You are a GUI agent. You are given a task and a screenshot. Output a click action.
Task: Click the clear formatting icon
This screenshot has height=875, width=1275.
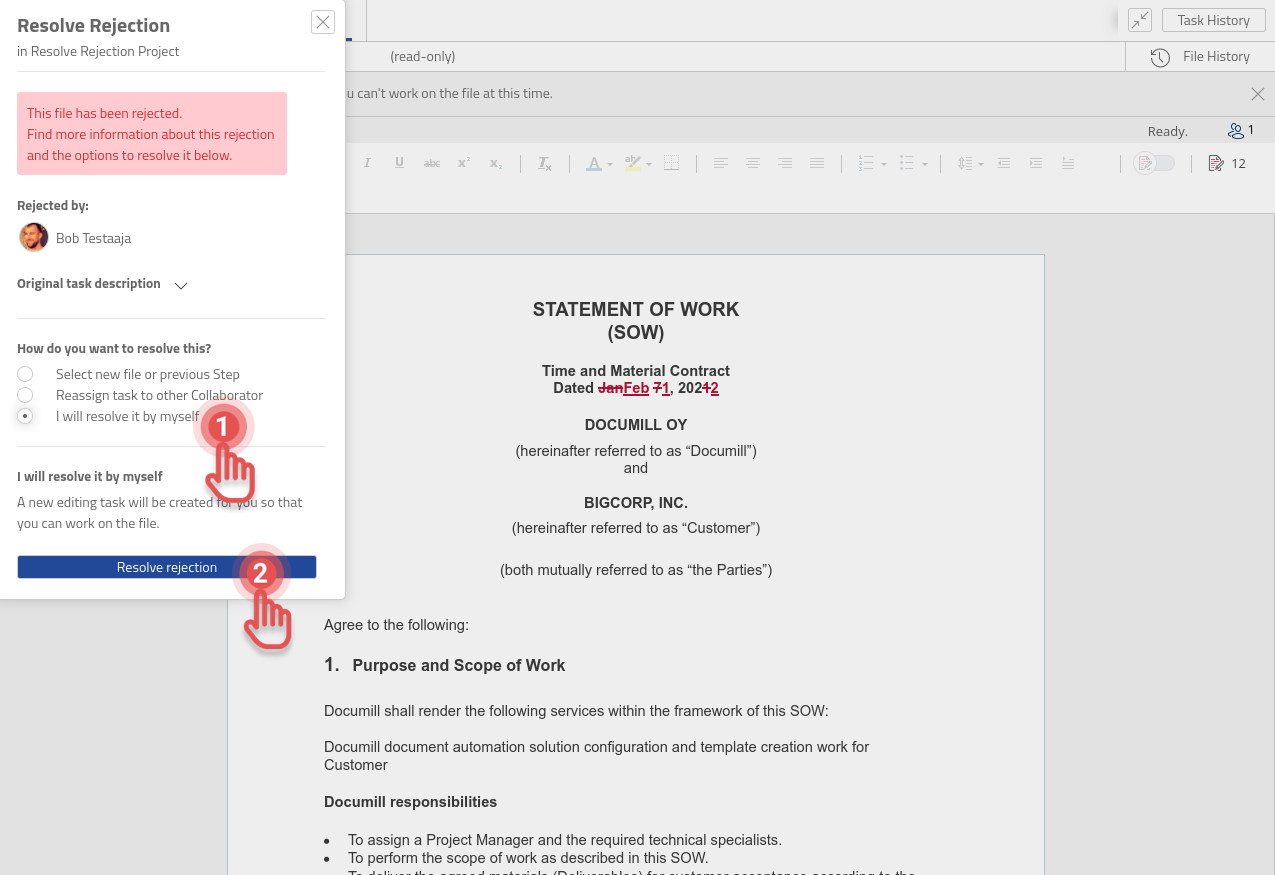coord(544,163)
